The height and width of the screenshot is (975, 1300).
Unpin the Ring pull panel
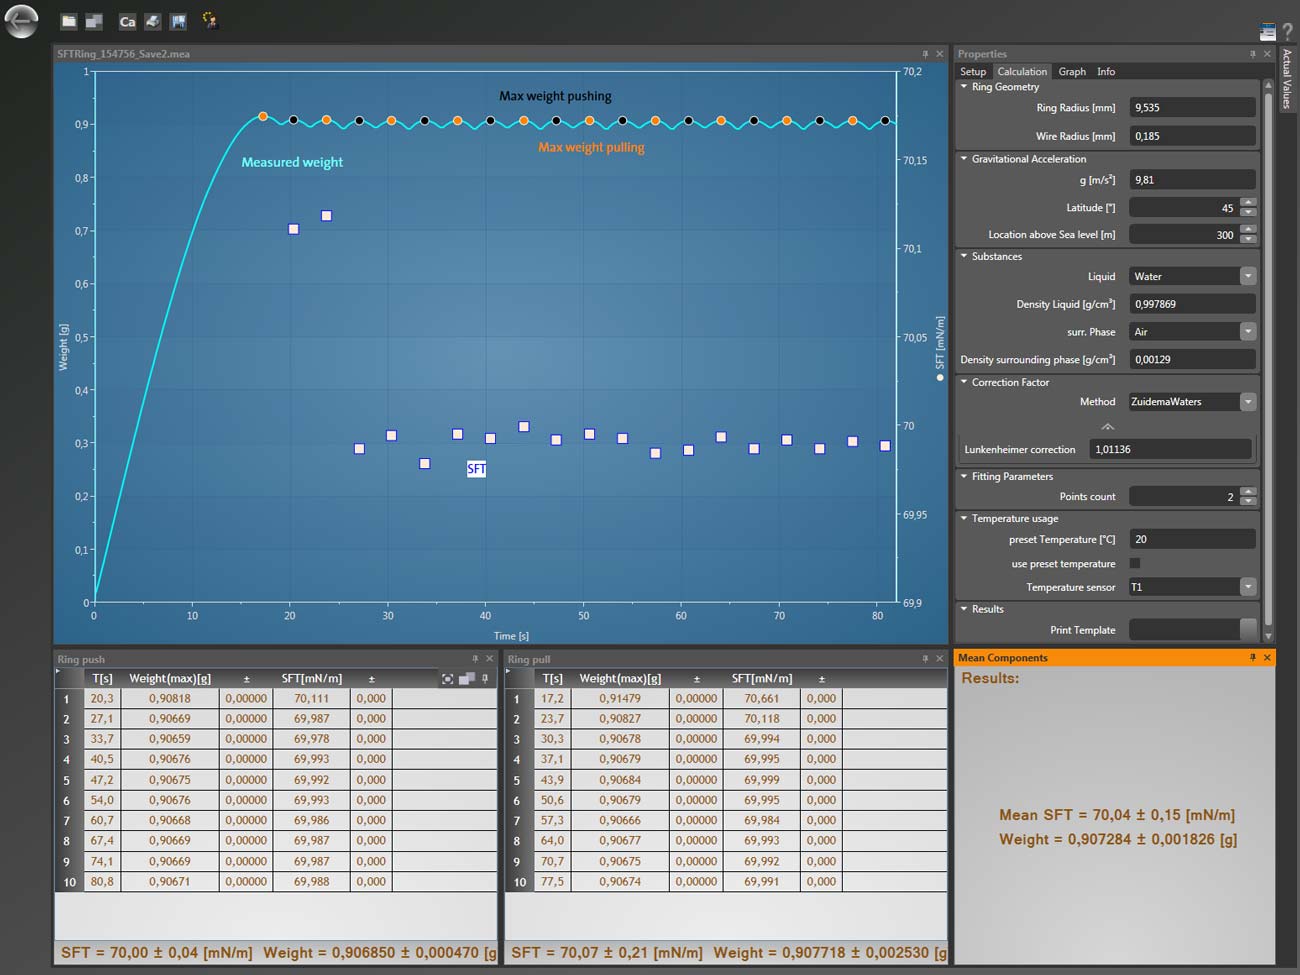click(x=925, y=658)
